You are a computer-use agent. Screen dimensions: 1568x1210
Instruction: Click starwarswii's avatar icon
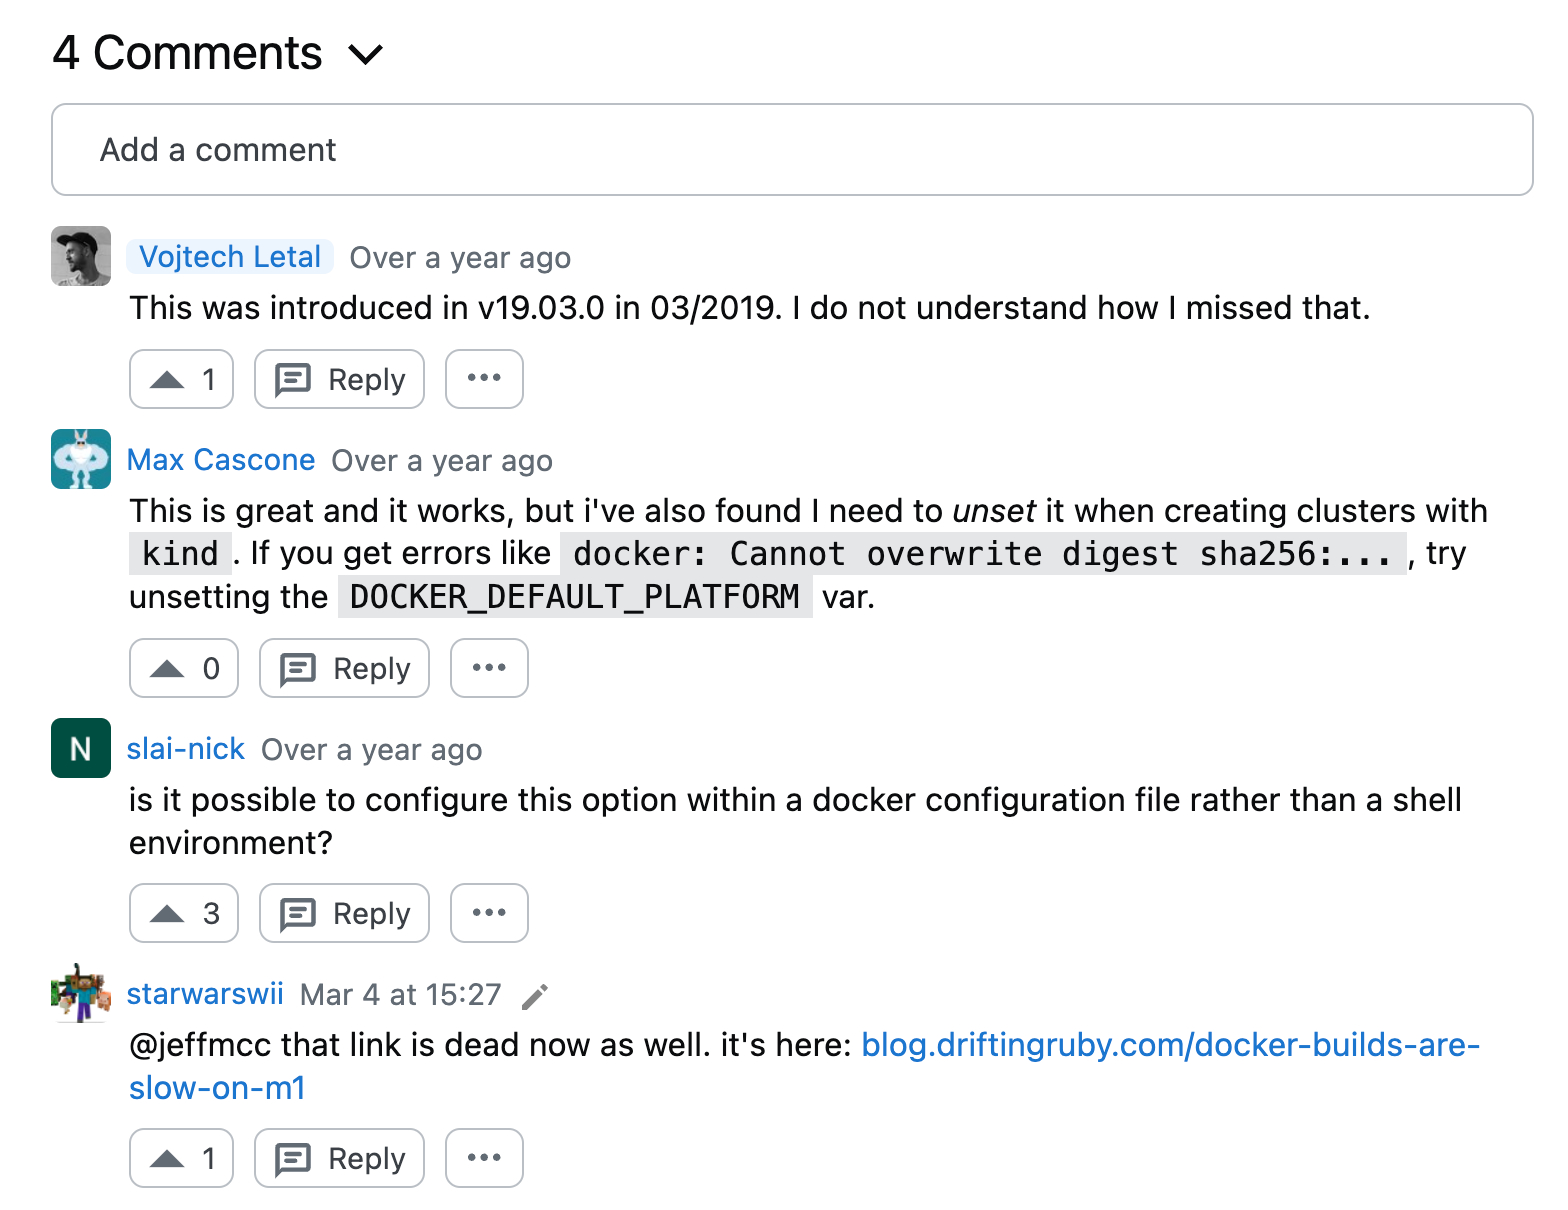point(81,993)
